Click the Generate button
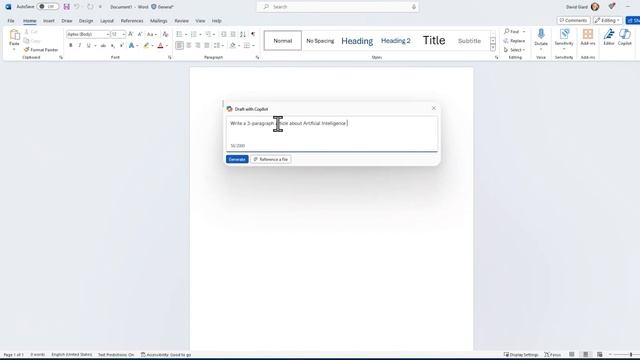The width and height of the screenshot is (640, 360). (x=237, y=159)
